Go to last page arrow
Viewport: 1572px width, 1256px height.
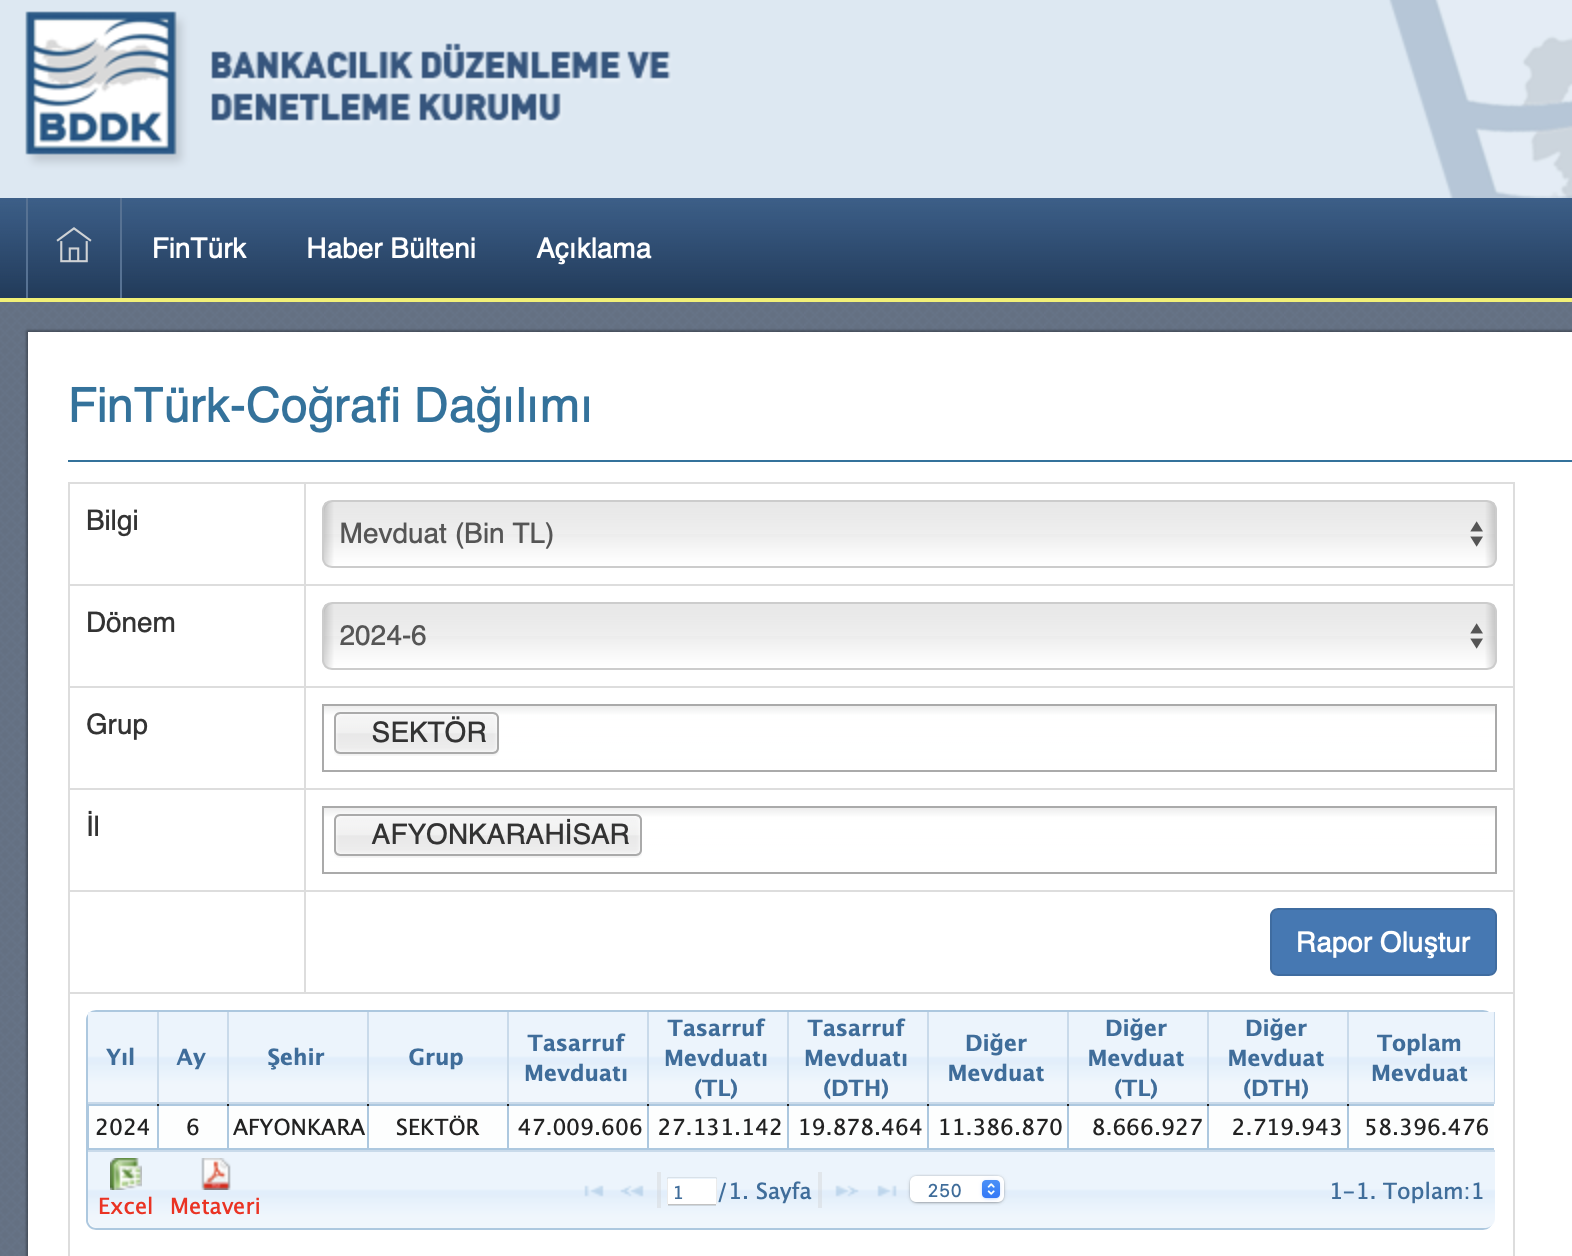886,1191
